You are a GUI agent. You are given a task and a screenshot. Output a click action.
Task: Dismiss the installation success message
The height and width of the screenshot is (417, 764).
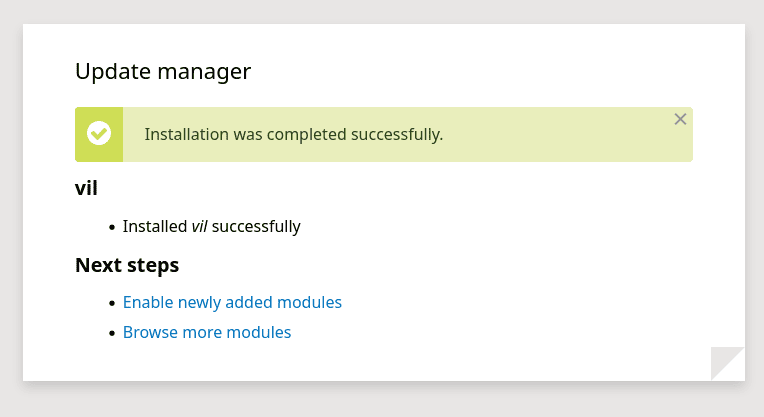(680, 119)
